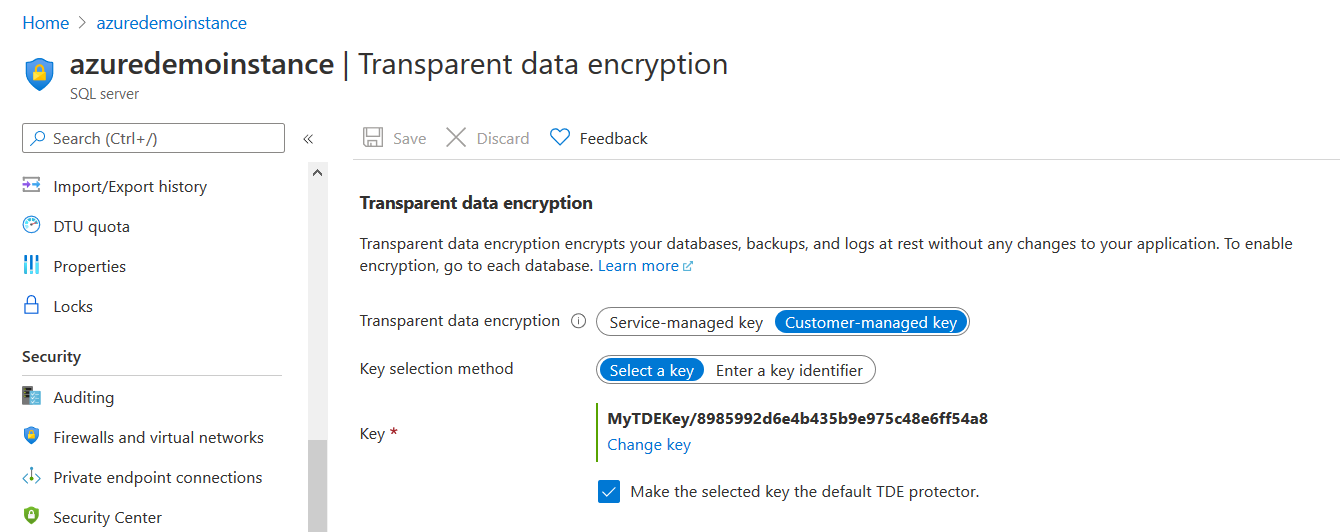Click the Import/Export history icon
This screenshot has width=1340, height=532.
pyautogui.click(x=32, y=186)
